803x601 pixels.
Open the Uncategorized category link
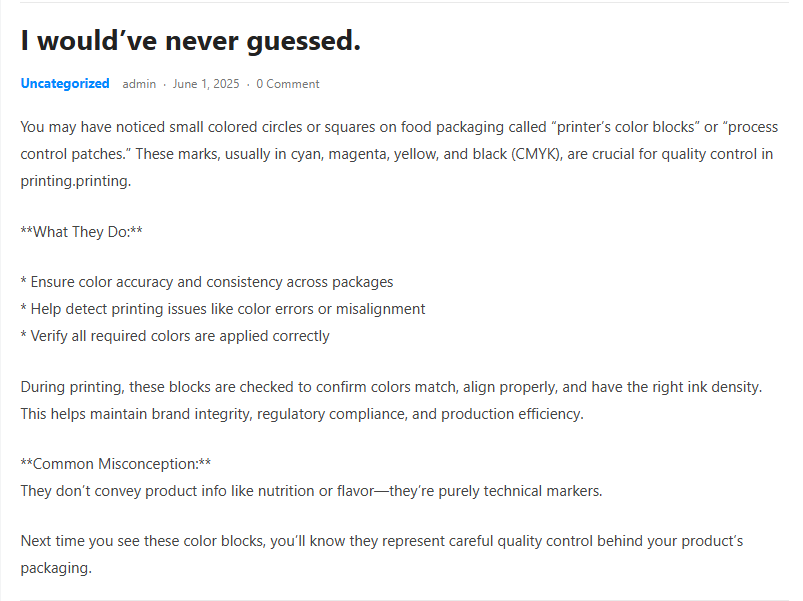[x=65, y=84]
